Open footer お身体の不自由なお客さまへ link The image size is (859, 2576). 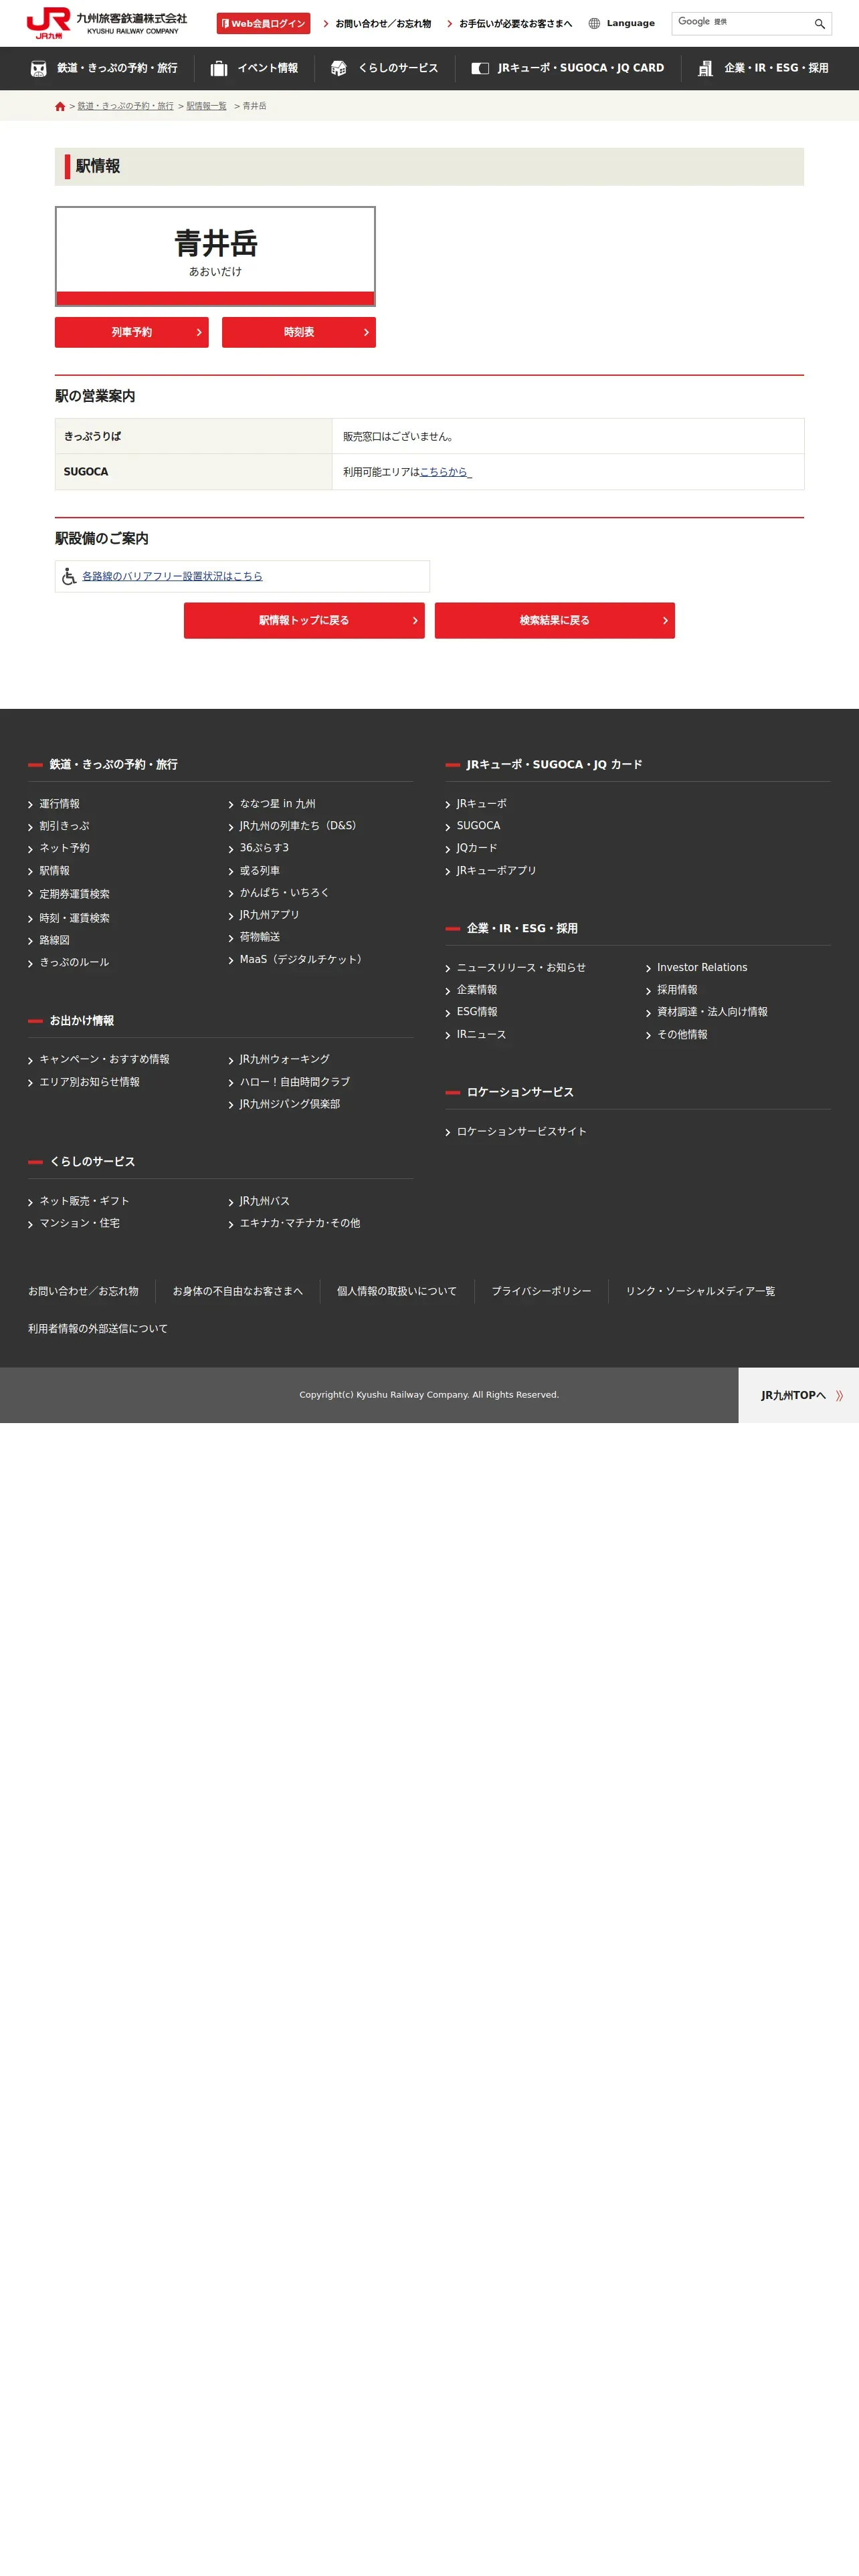(x=237, y=1291)
